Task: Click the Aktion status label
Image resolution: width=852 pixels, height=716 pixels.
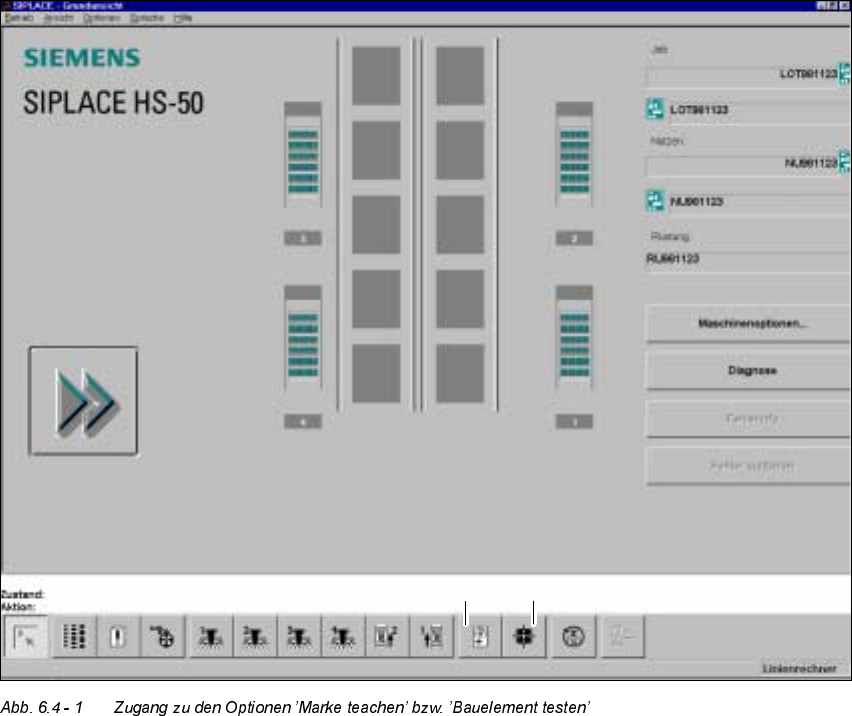Action: coord(18,606)
